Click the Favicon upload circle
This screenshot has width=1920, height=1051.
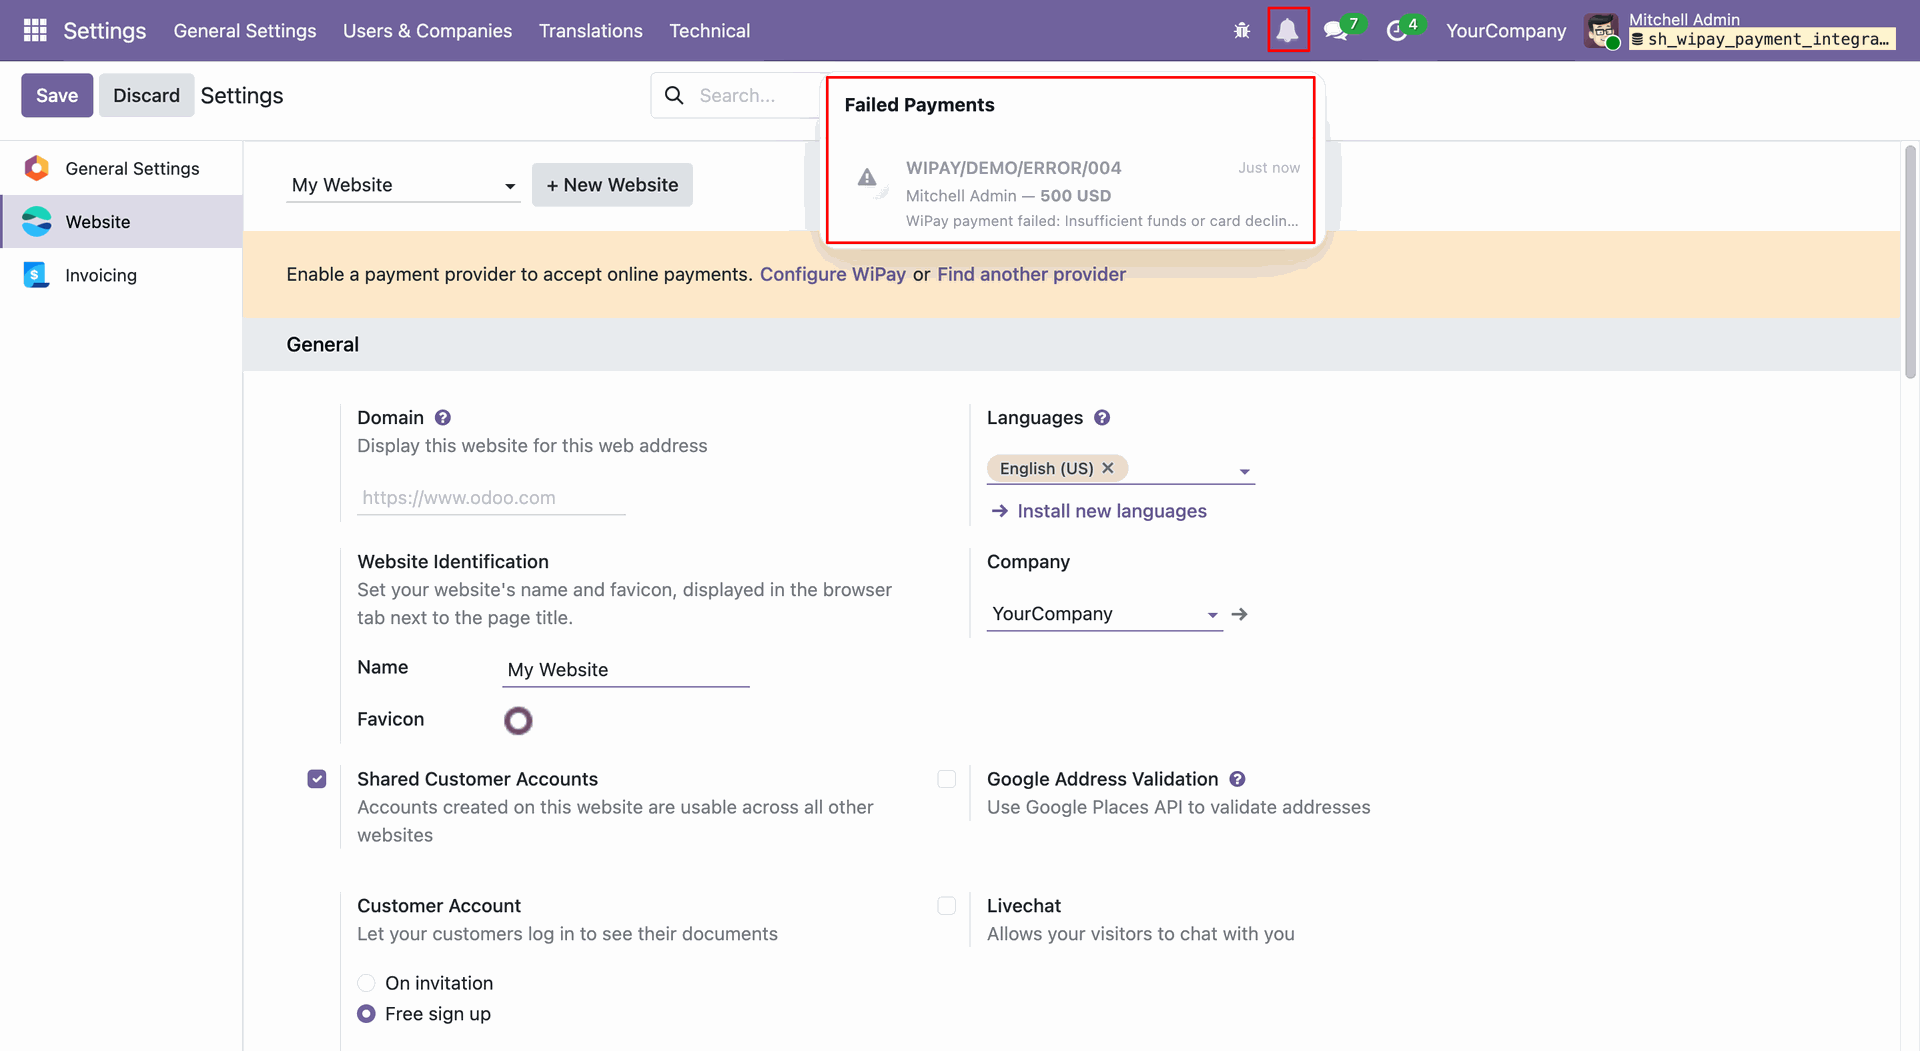(x=518, y=720)
